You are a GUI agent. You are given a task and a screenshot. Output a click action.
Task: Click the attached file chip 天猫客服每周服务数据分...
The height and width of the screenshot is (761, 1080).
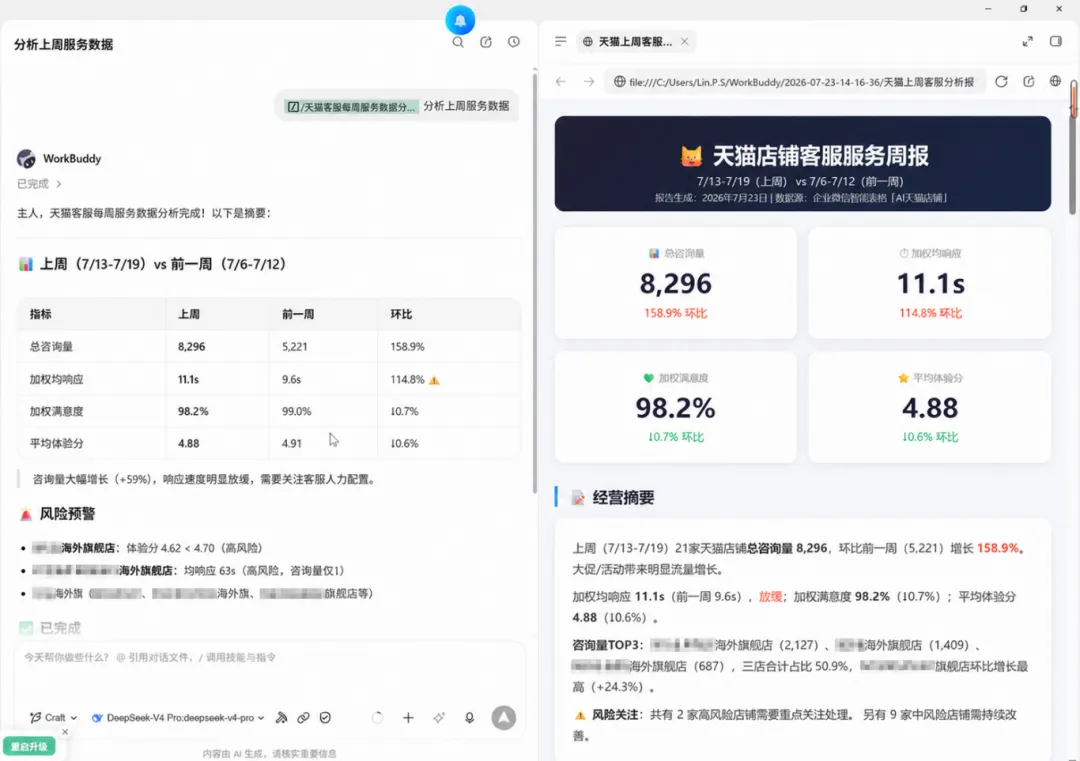coord(351,107)
